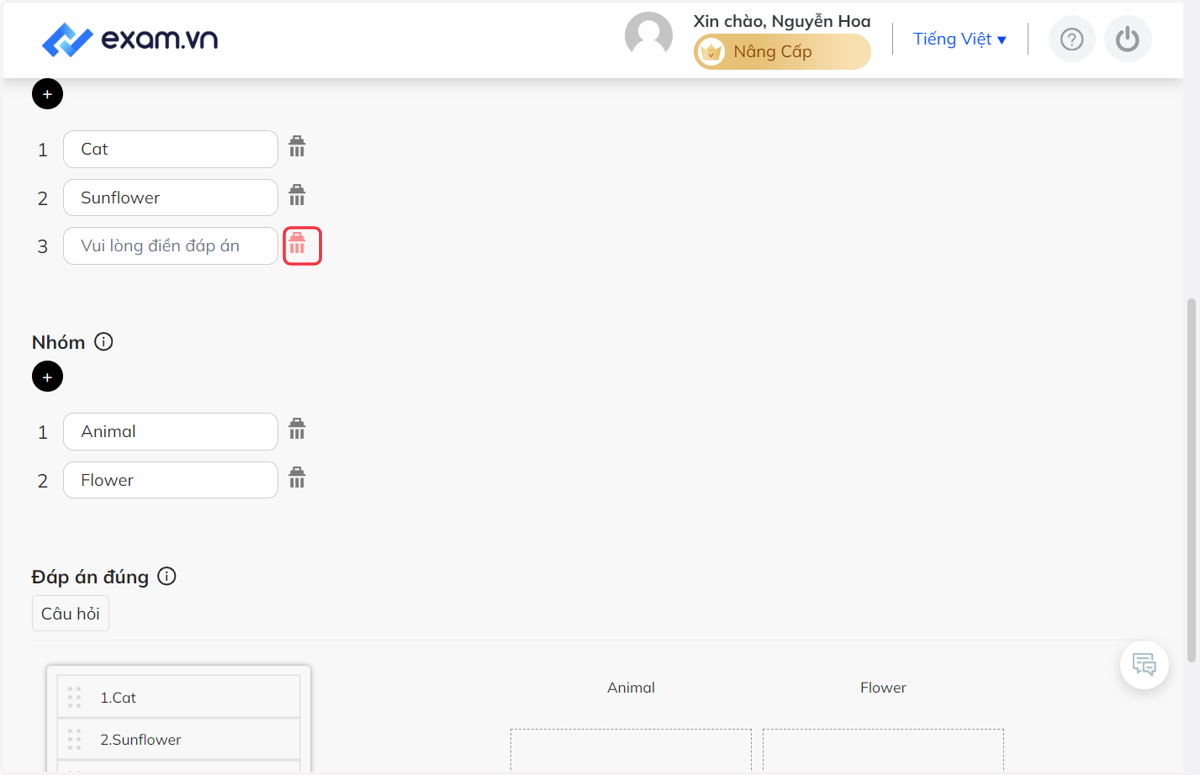Show info tooltip next to Đáp án đúng
1200x775 pixels.
coord(167,576)
